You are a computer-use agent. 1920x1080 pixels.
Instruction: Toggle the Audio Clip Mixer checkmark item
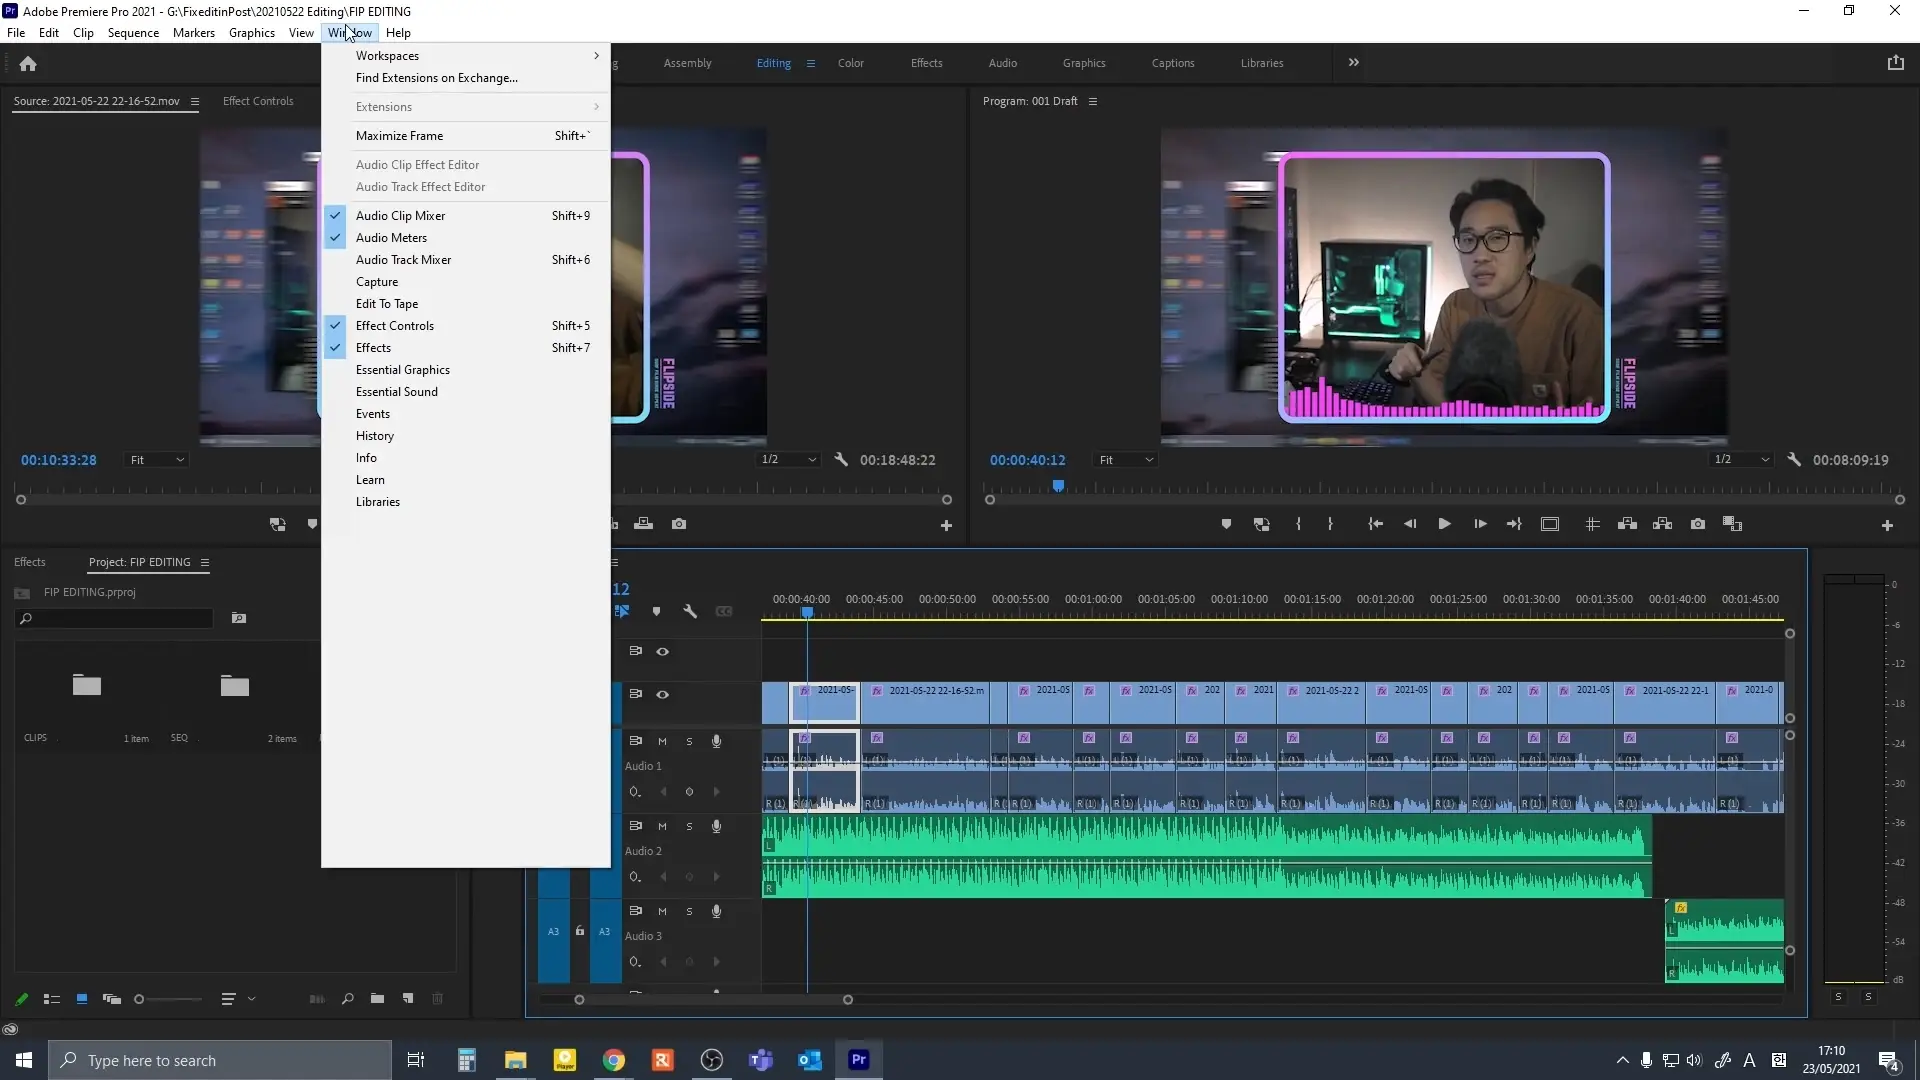tap(466, 216)
